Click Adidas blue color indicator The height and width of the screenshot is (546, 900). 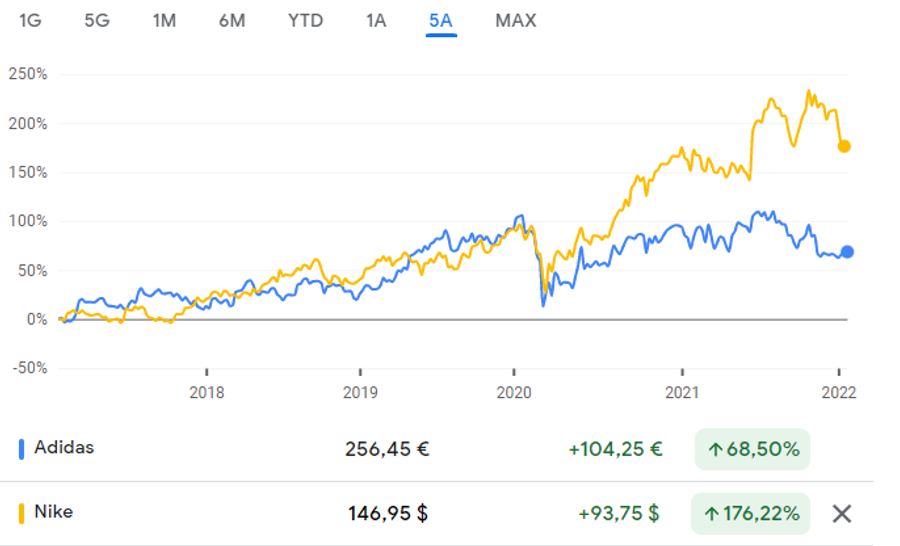pyautogui.click(x=21, y=449)
